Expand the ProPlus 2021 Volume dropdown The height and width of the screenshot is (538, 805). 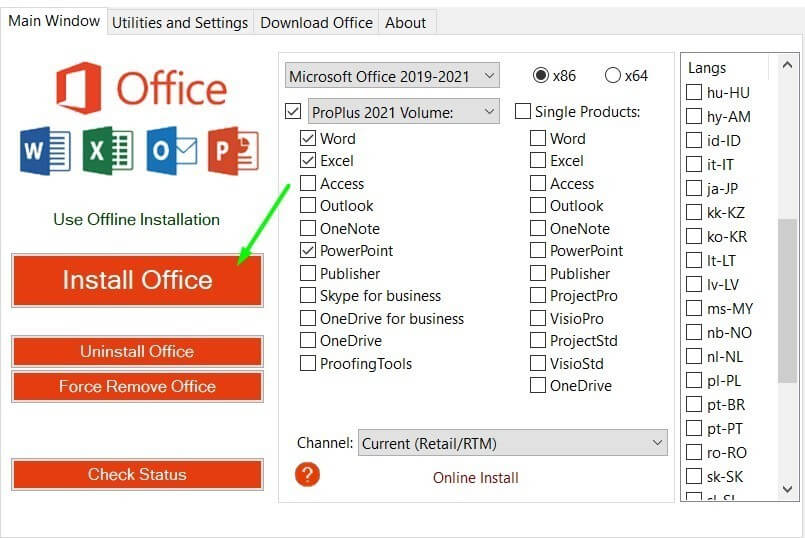[x=403, y=111]
